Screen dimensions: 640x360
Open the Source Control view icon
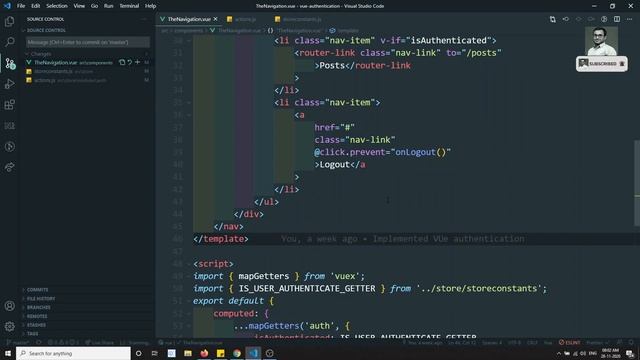coord(10,63)
